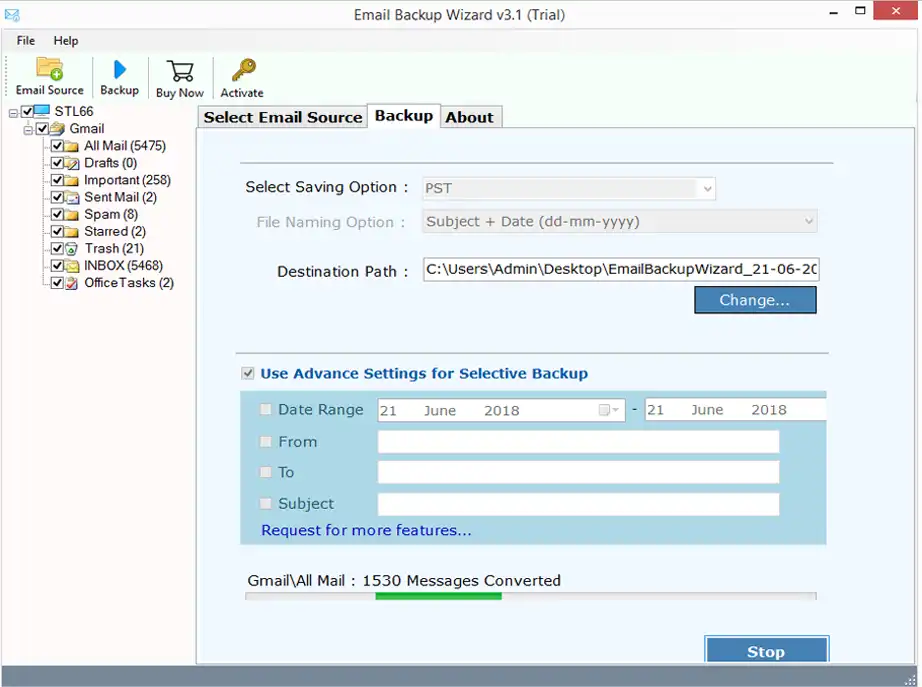Image resolution: width=922 pixels, height=687 pixels.
Task: Enable the Subject filter checkbox
Action: pyautogui.click(x=266, y=503)
